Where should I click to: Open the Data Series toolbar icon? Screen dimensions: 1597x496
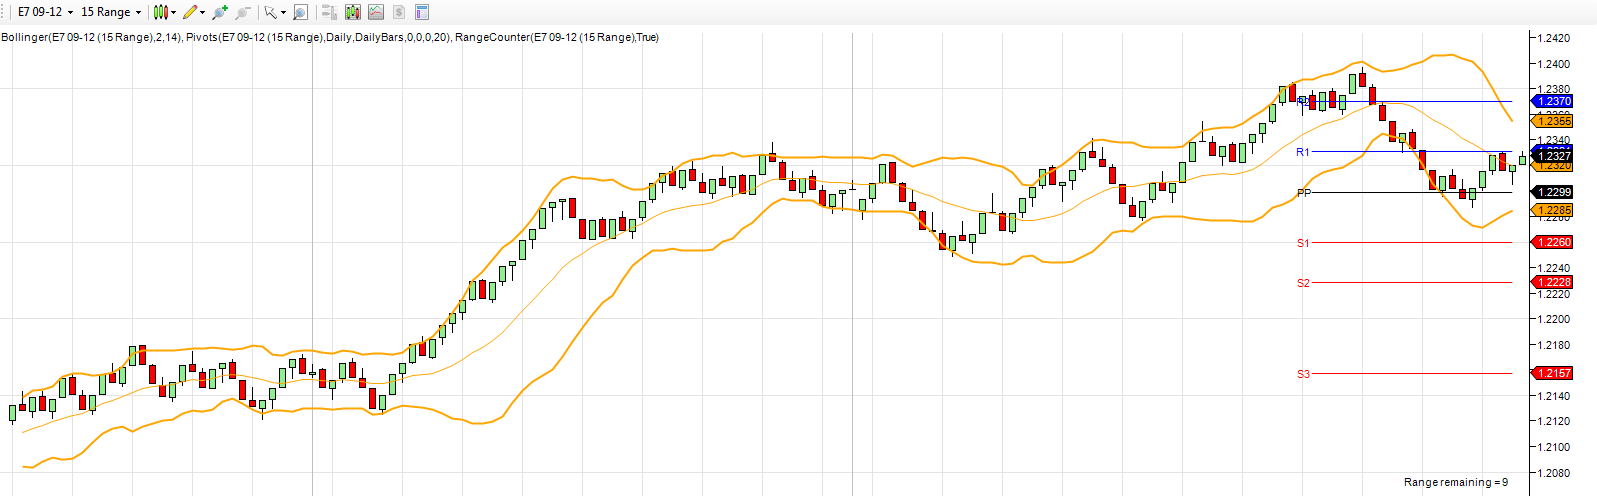click(x=329, y=12)
